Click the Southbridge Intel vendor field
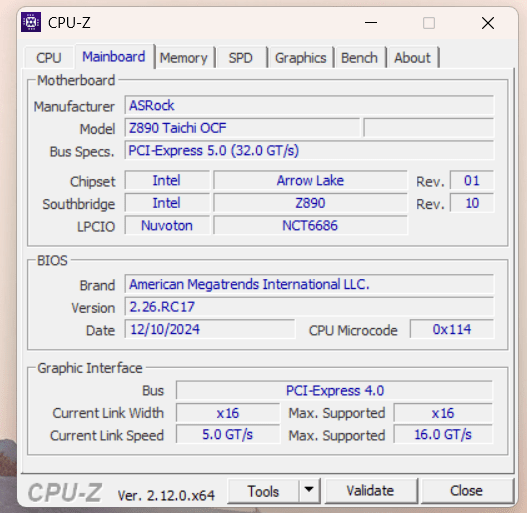527x513 pixels. pos(167,203)
